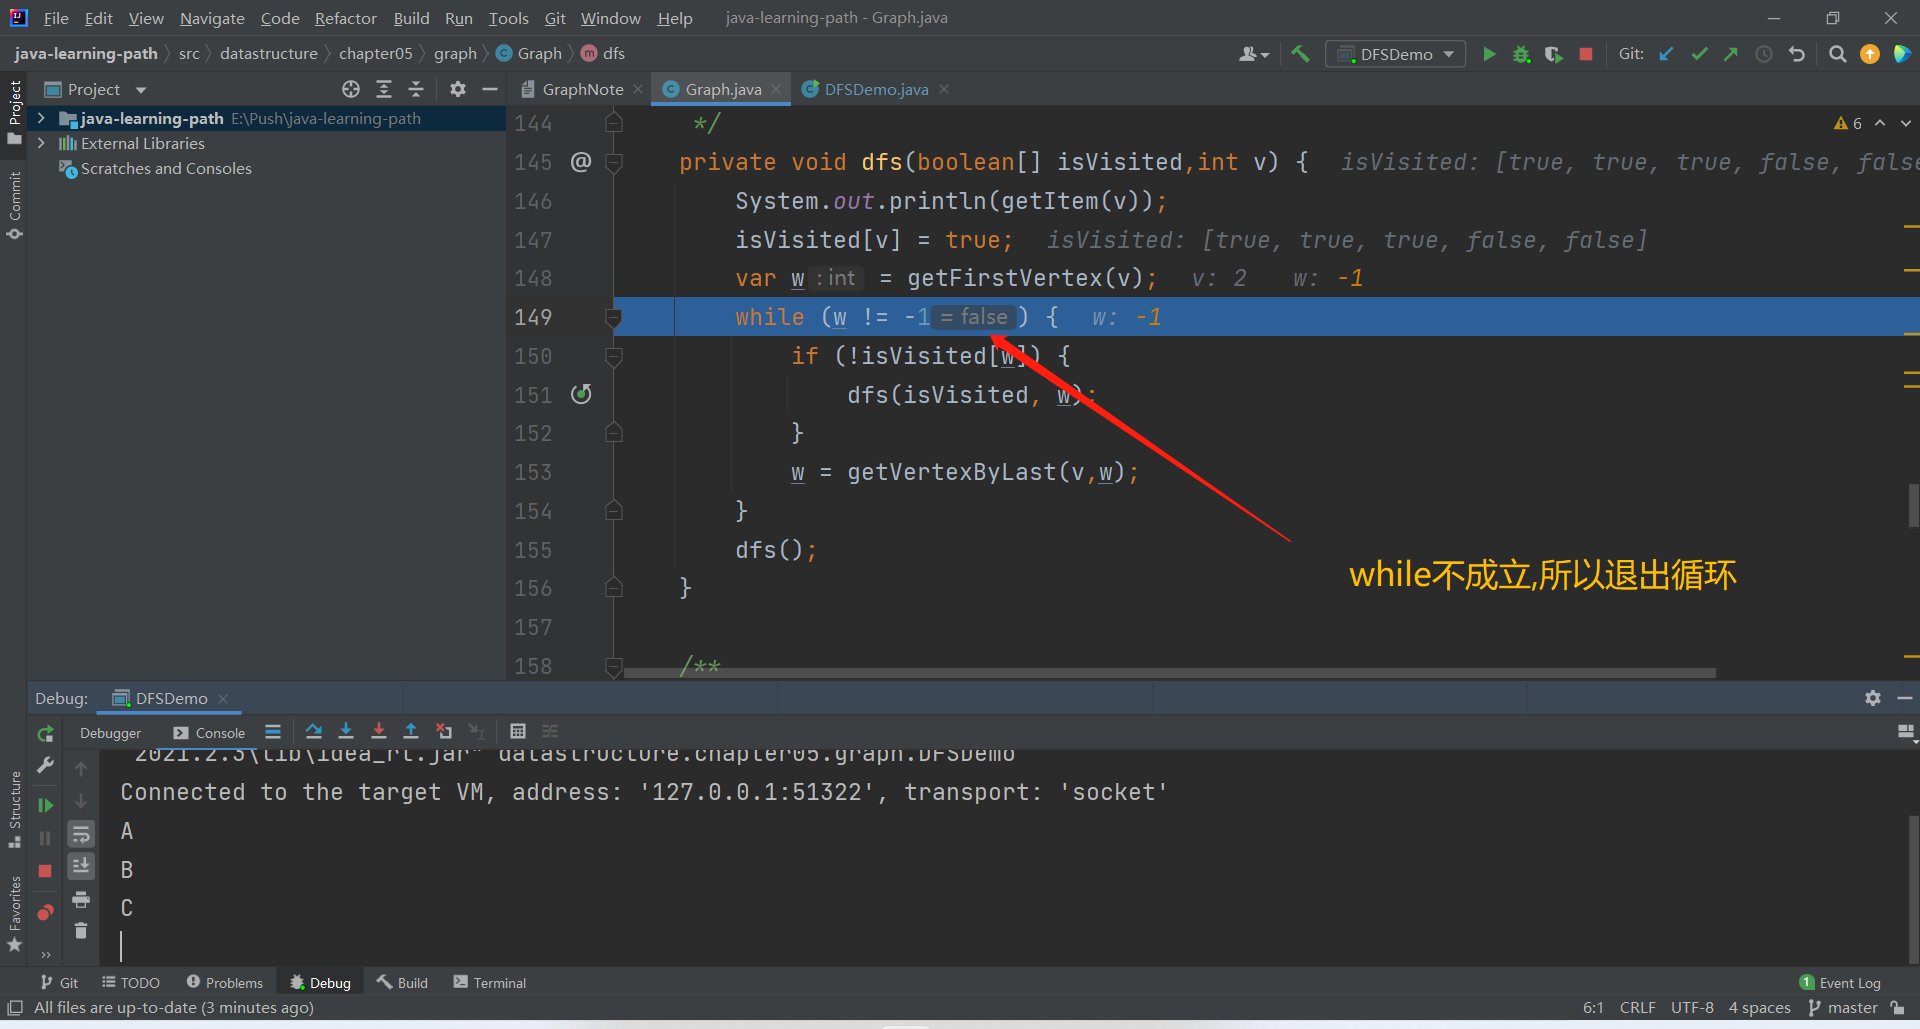Image resolution: width=1920 pixels, height=1029 pixels.
Task: Click chapter05 in the breadcrumb bar
Action: tap(375, 53)
